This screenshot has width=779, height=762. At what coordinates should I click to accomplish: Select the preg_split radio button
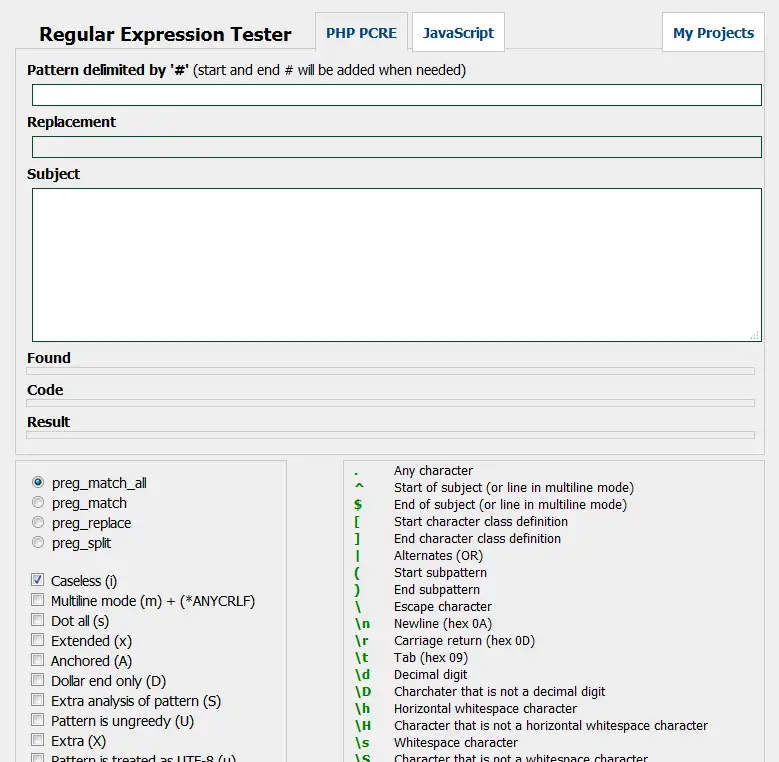click(38, 542)
